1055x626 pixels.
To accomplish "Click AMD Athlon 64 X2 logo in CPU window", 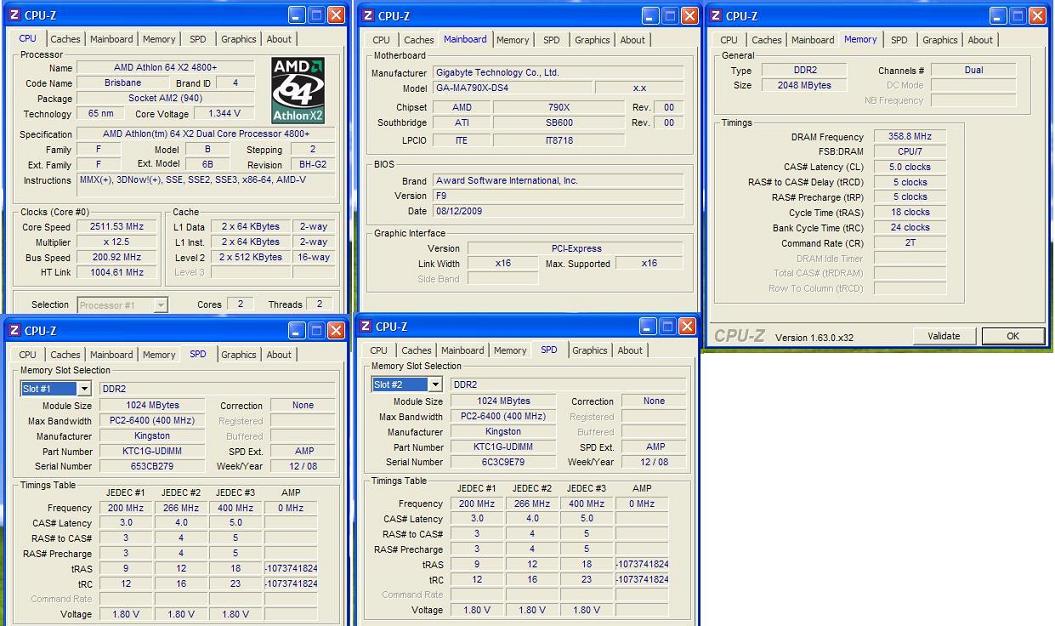I will [x=298, y=90].
